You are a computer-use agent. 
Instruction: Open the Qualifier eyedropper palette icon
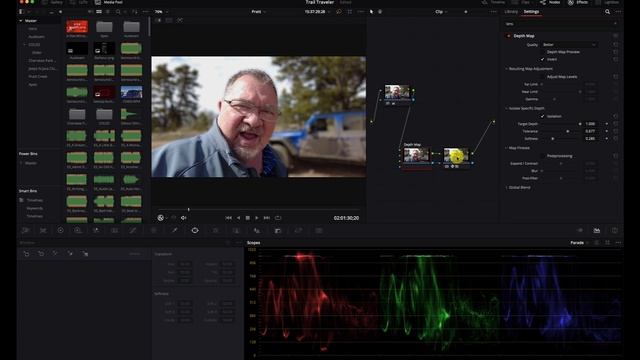[x=175, y=231]
